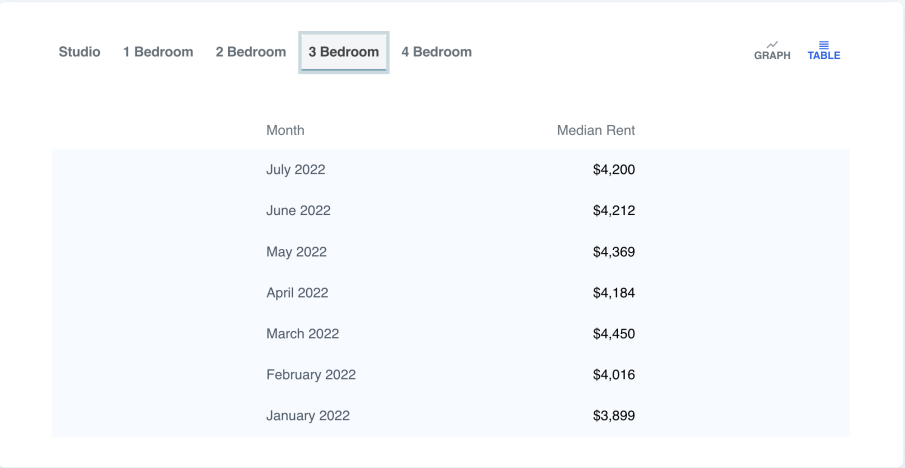Click the $4,369 rent value

tap(614, 252)
